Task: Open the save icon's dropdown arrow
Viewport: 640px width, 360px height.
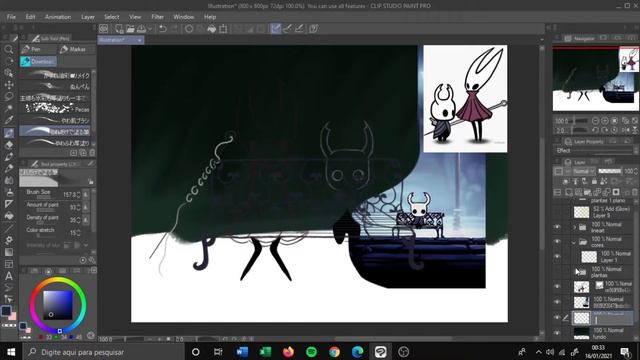Action: click(x=150, y=29)
